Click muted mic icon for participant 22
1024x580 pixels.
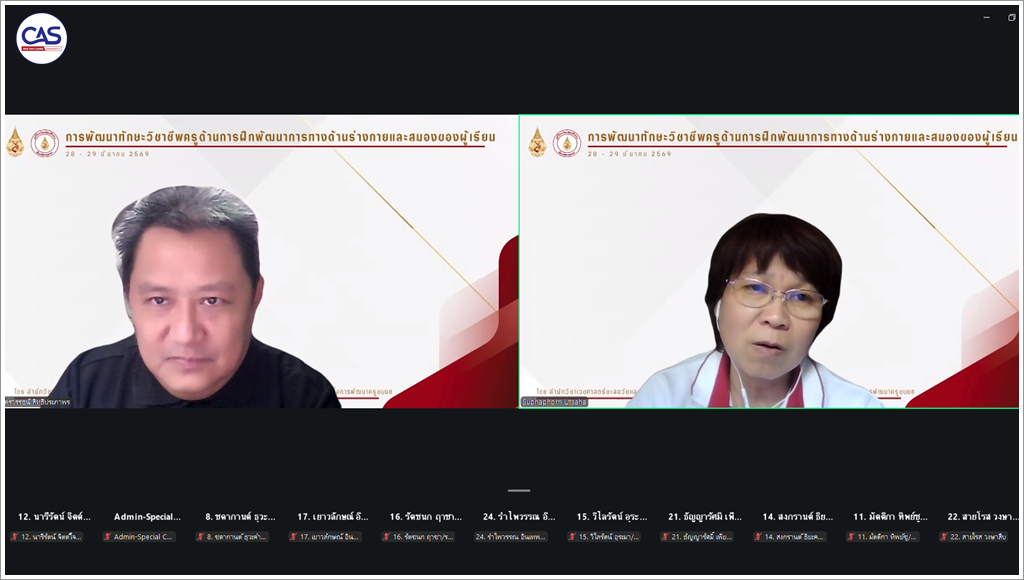pos(943,537)
